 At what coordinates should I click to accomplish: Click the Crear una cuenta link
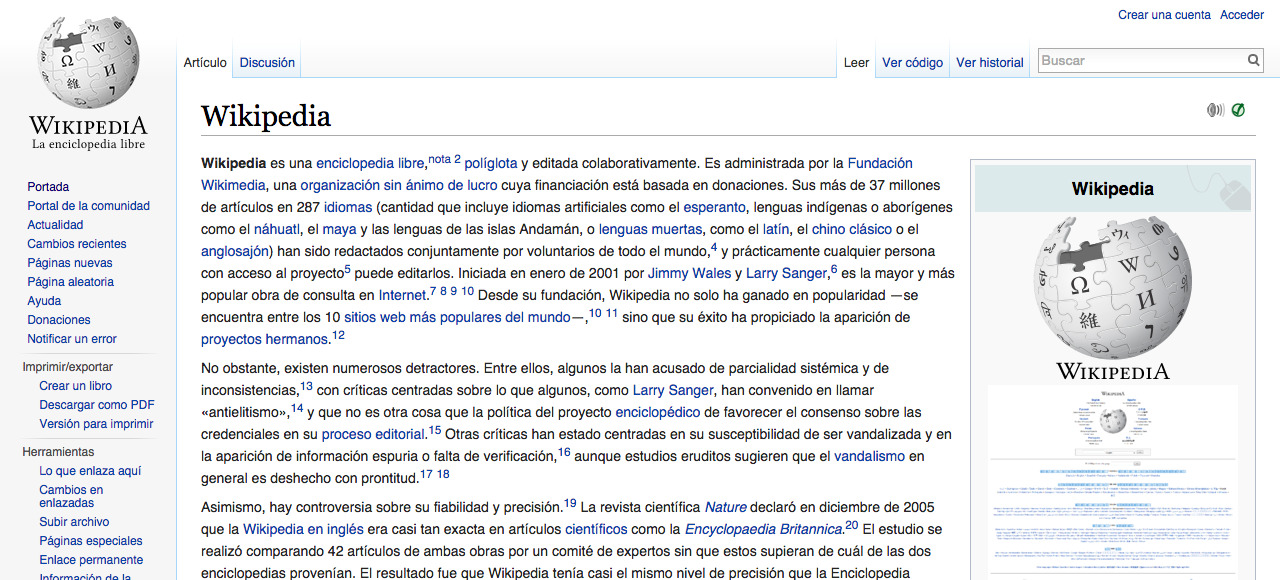coord(1164,15)
